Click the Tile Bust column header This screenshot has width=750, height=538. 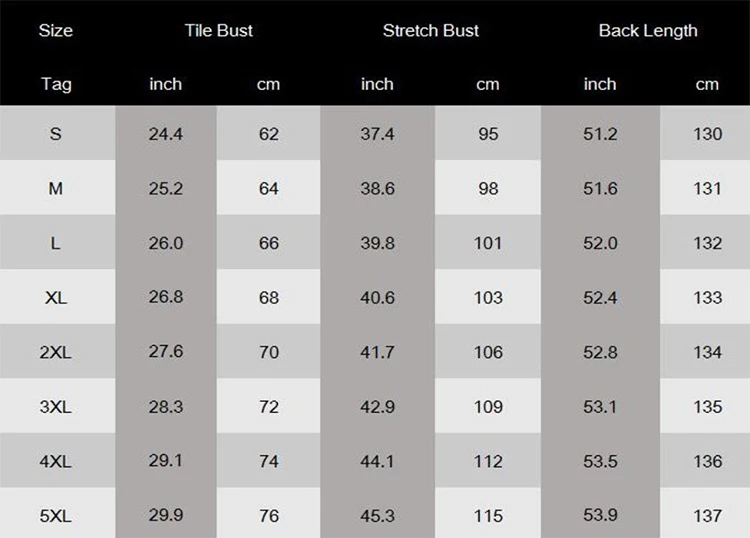(219, 30)
